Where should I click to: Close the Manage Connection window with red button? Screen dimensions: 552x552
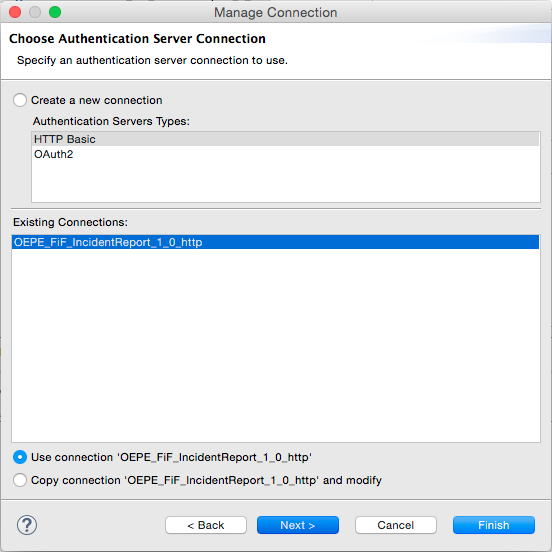tap(15, 12)
